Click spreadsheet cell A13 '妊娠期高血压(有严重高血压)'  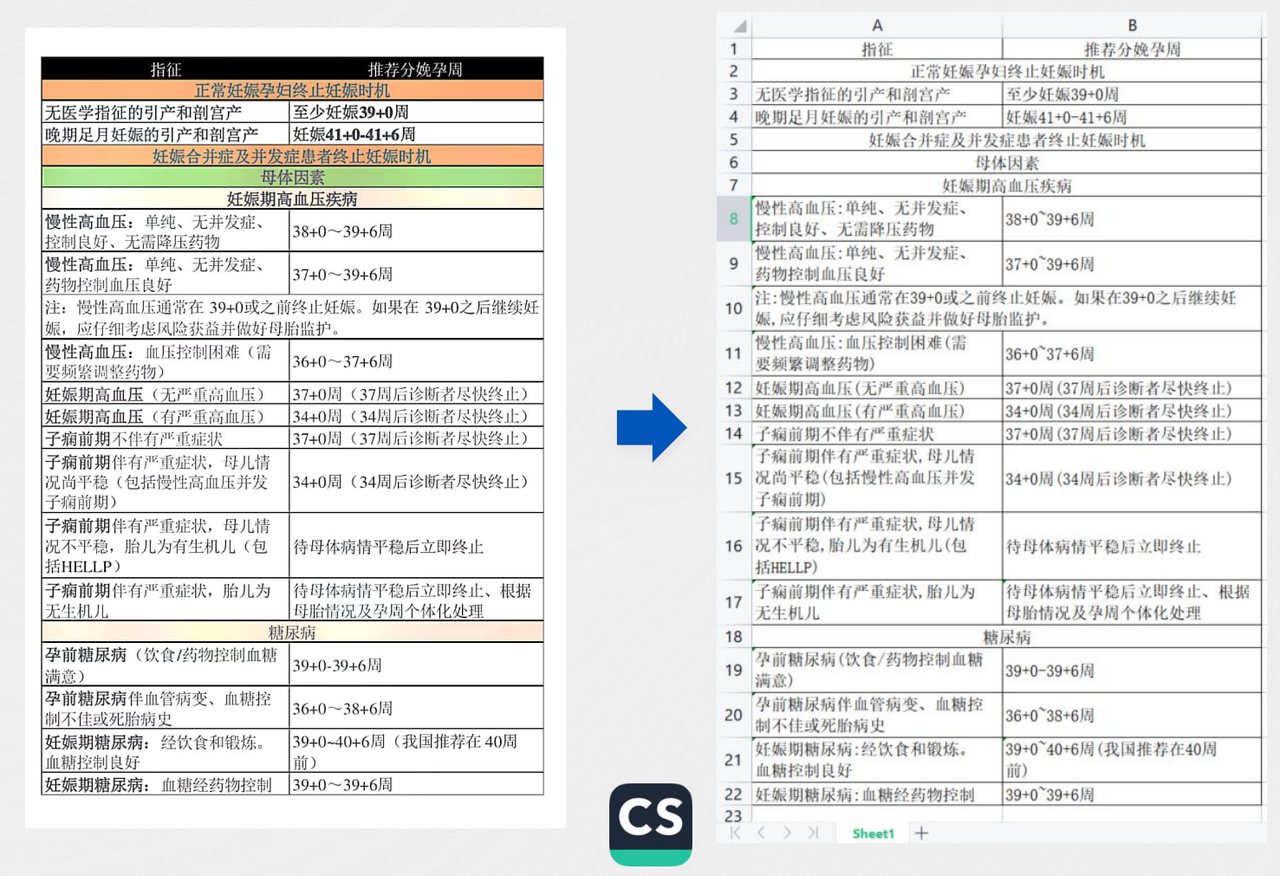pyautogui.click(x=877, y=411)
